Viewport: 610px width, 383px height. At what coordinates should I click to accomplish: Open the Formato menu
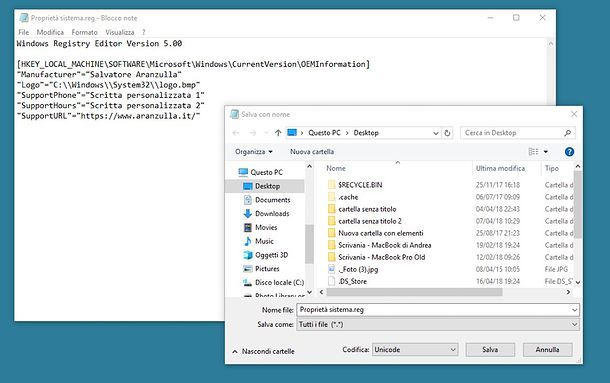click(84, 32)
